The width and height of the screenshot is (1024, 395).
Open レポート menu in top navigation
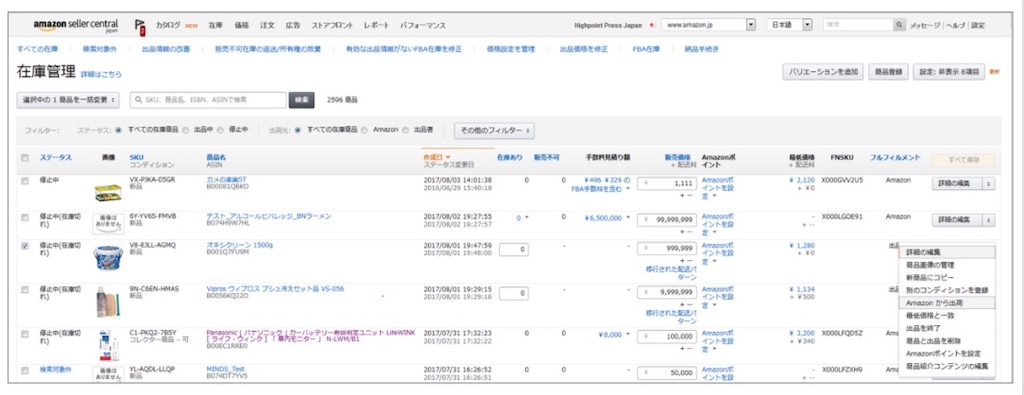(376, 25)
